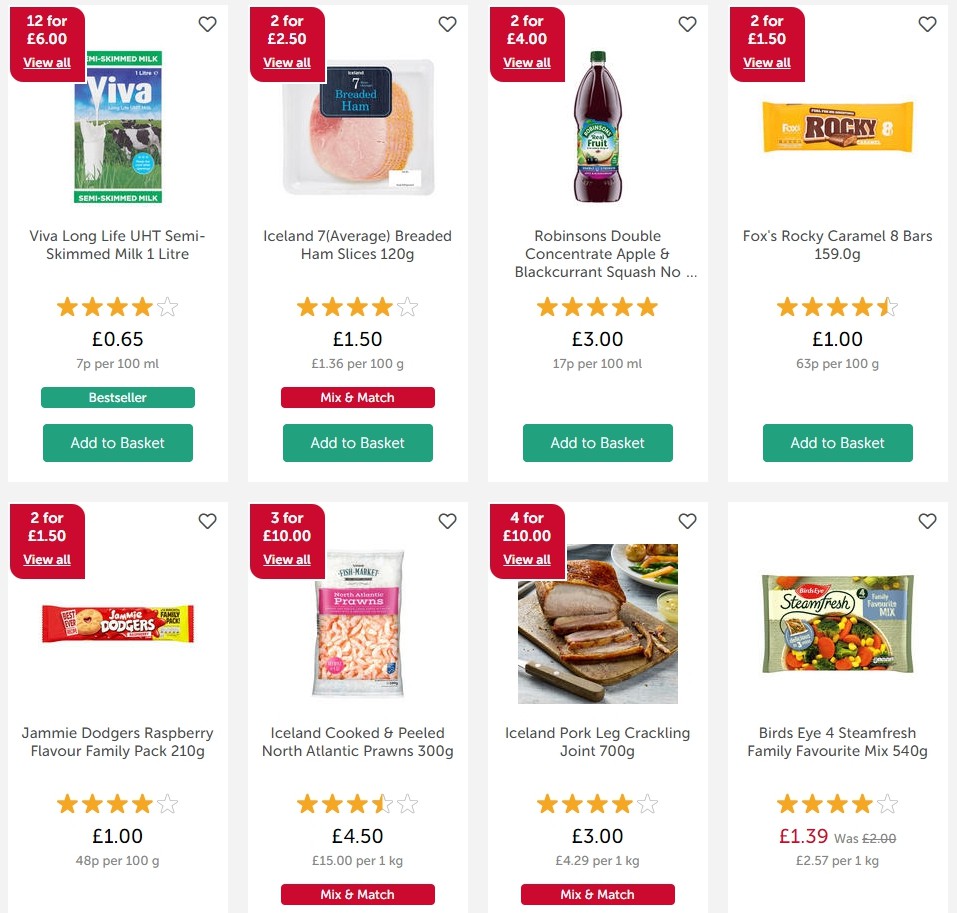Add Robinsons squash to basket
This screenshot has width=957, height=913.
tap(597, 443)
